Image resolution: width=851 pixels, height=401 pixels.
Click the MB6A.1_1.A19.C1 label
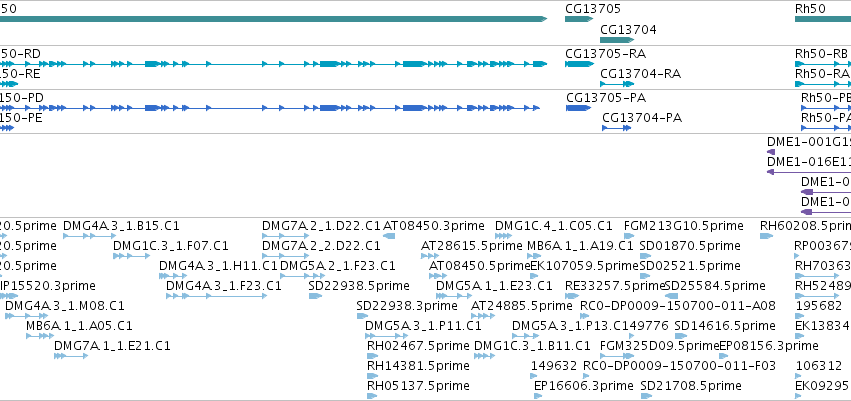click(x=580, y=246)
